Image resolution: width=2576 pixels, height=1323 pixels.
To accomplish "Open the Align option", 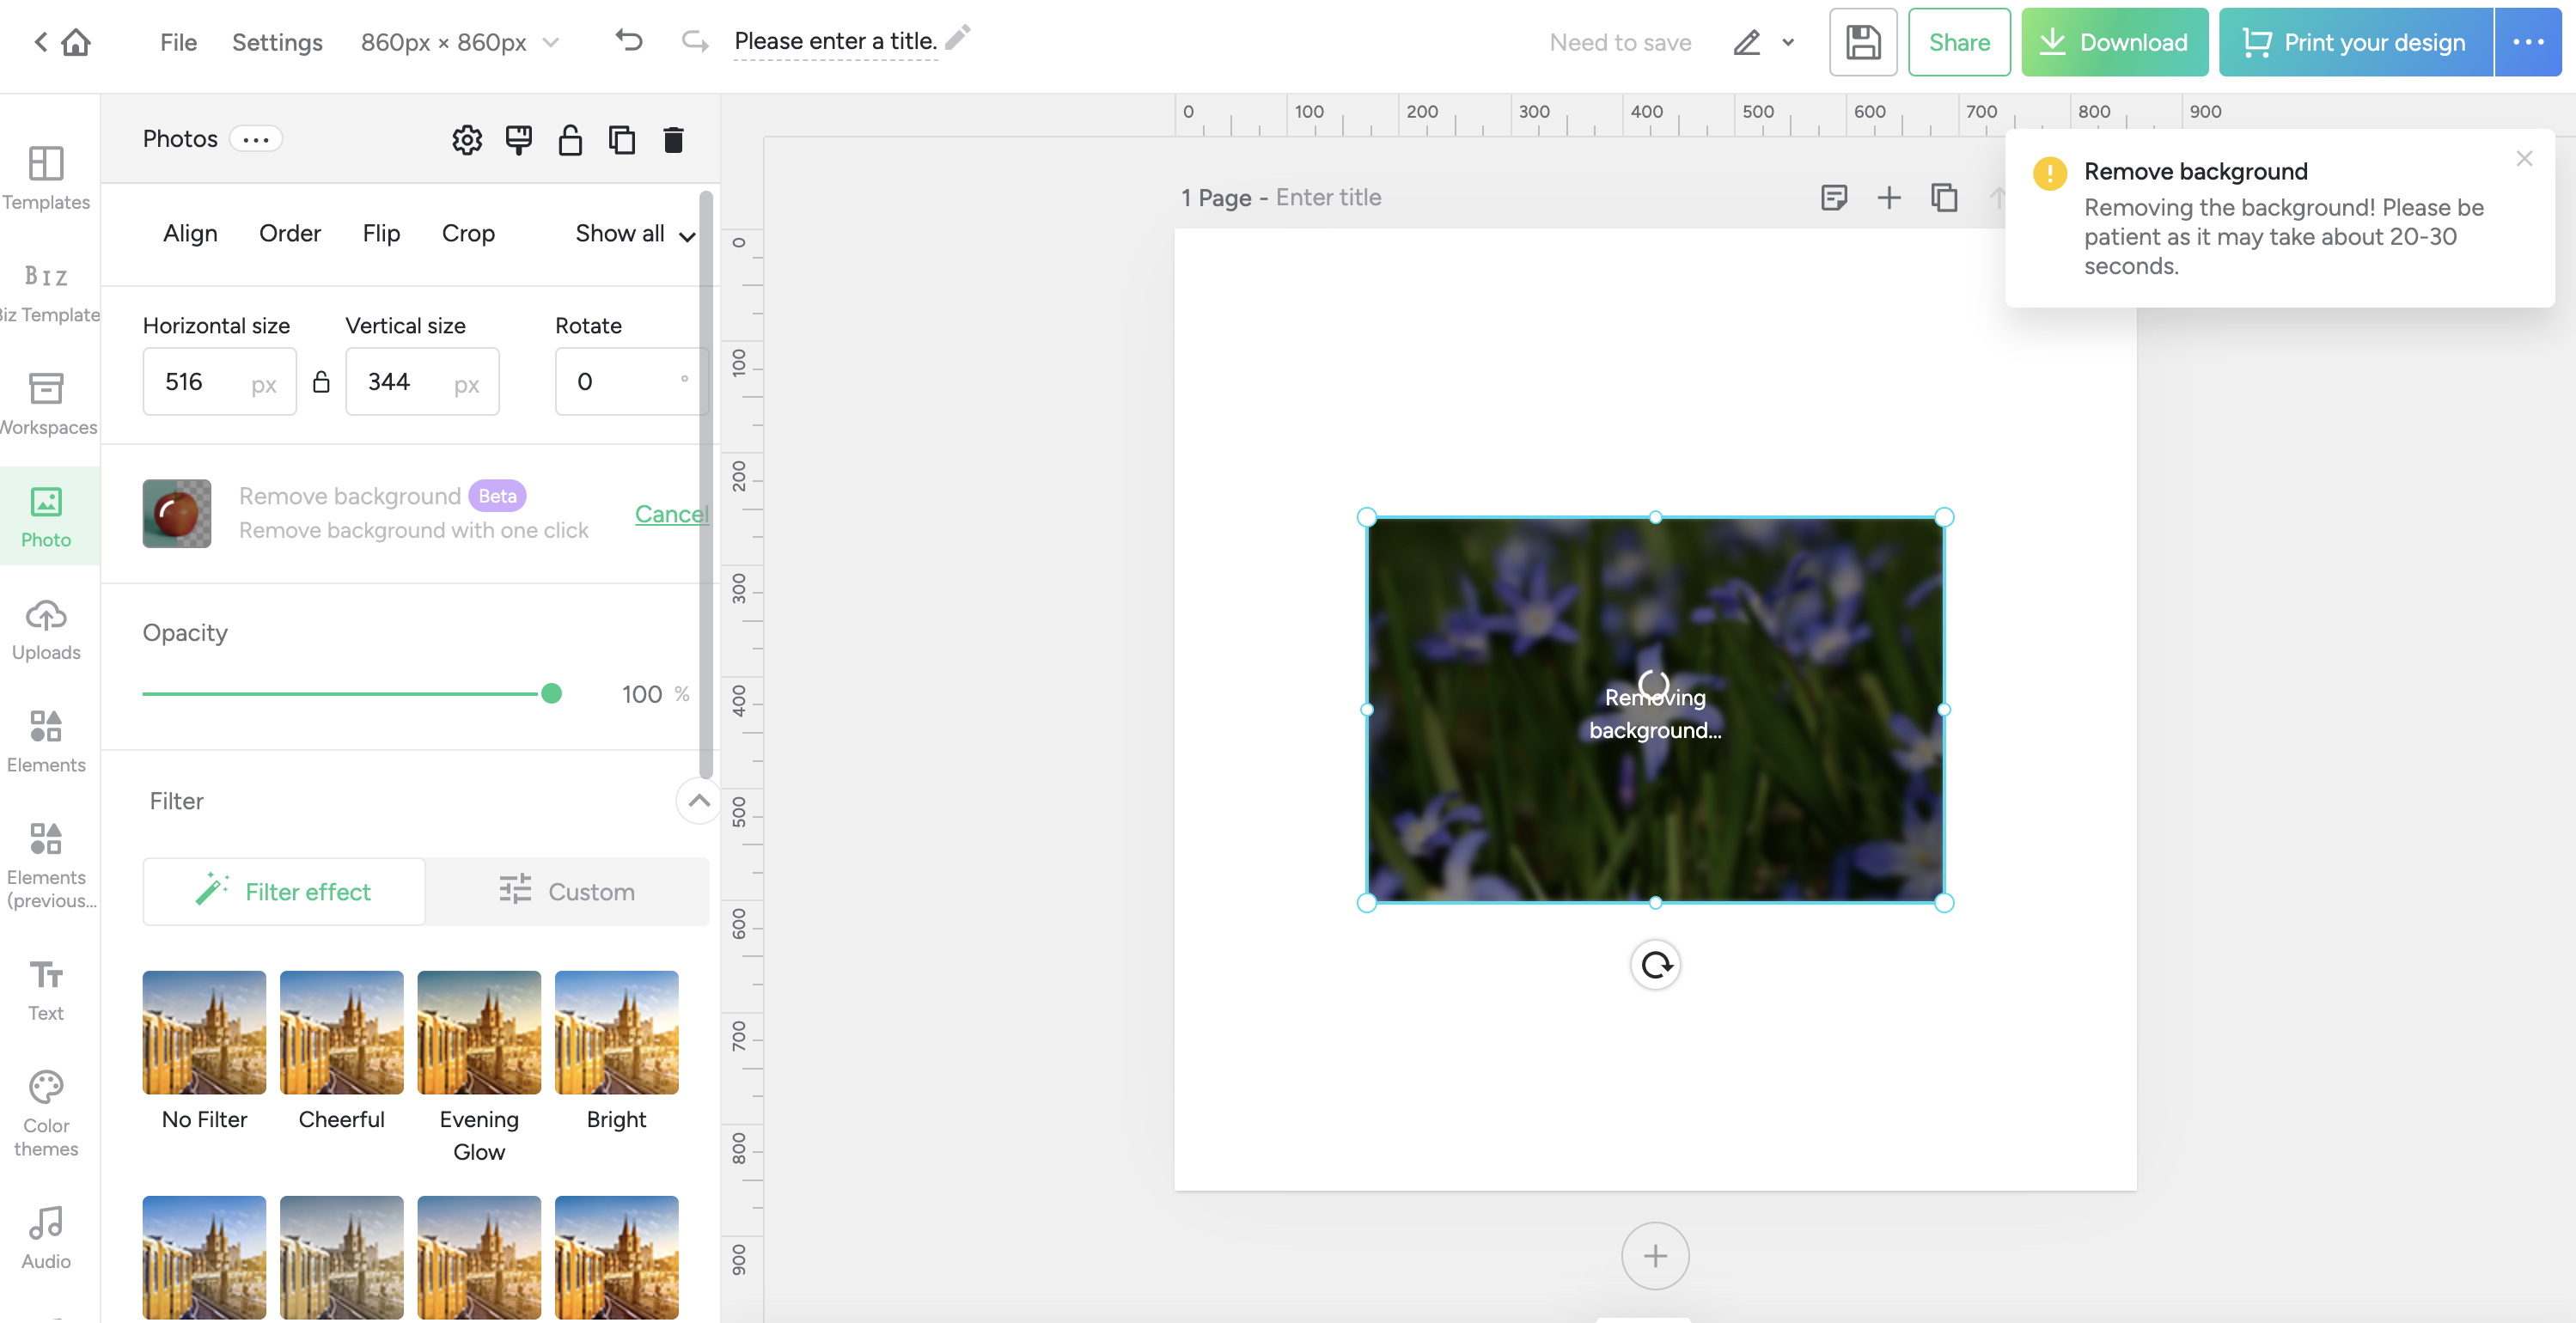I will click(x=190, y=233).
